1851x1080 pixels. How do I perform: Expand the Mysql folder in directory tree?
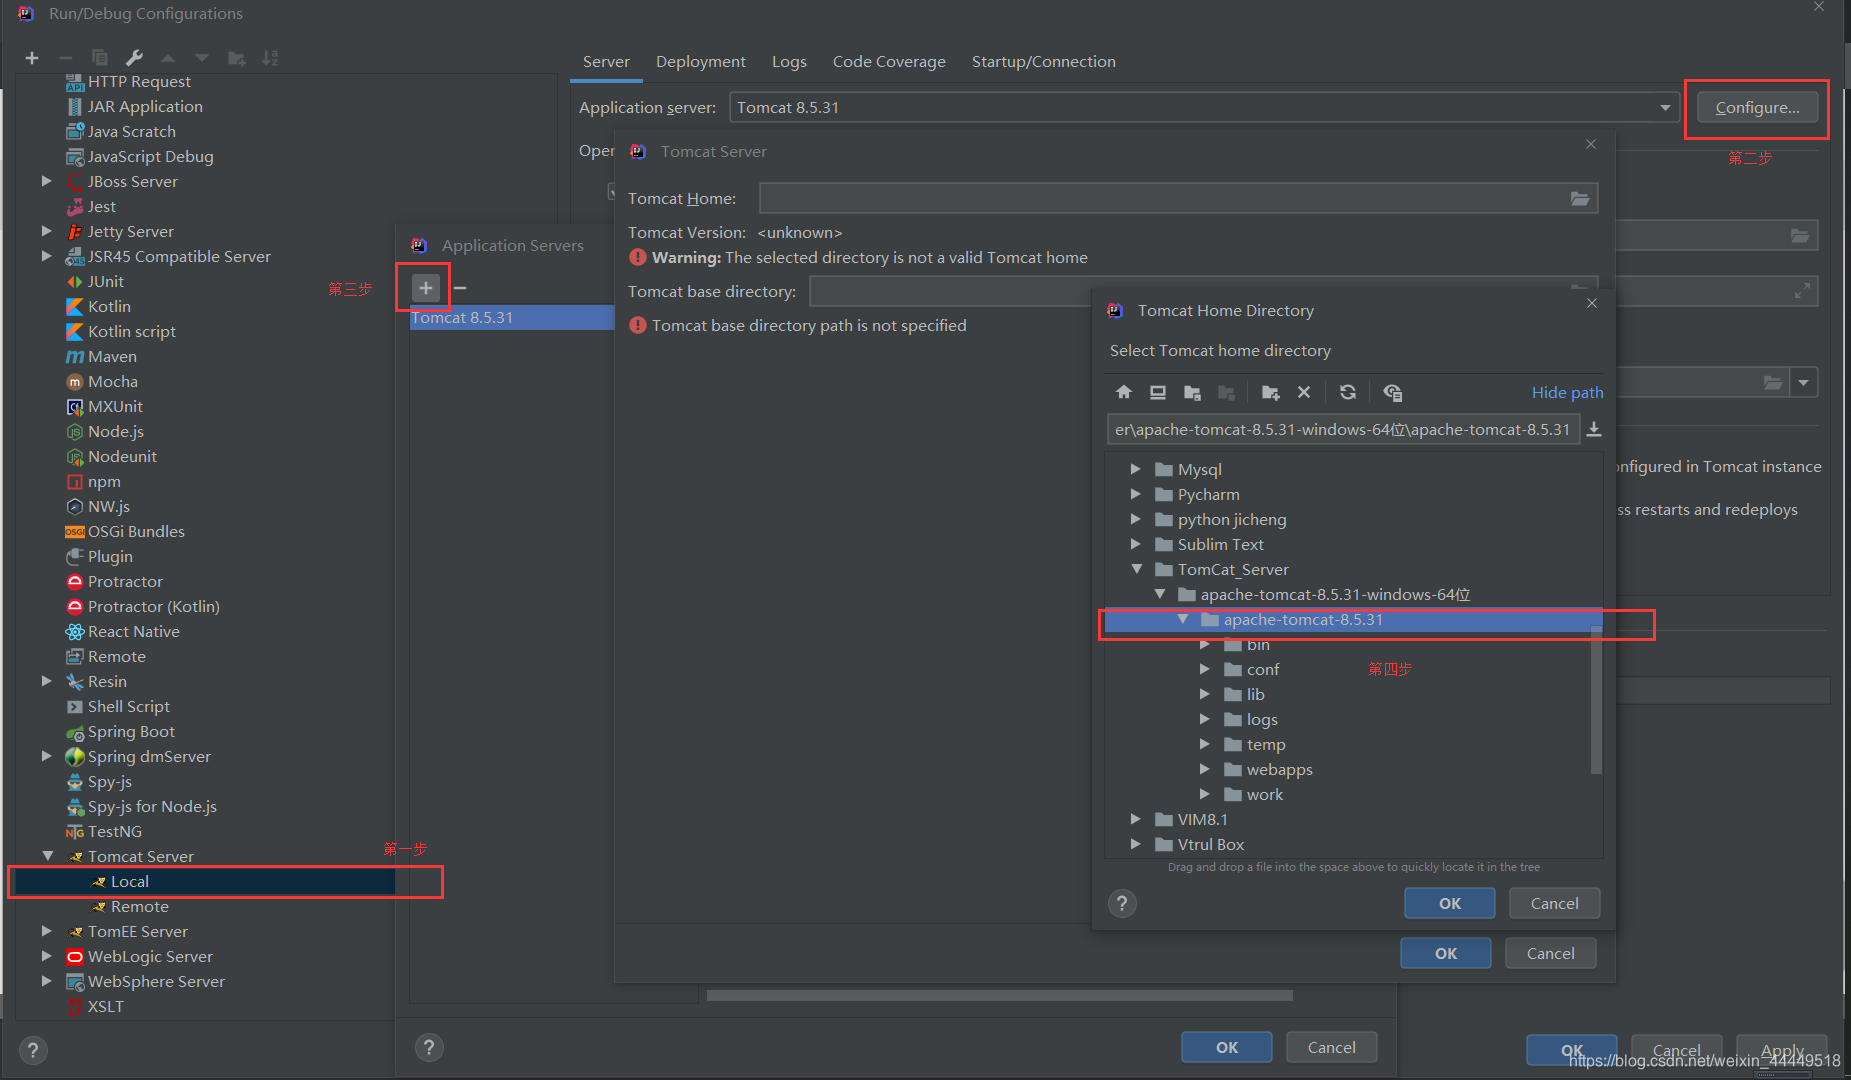pos(1135,469)
